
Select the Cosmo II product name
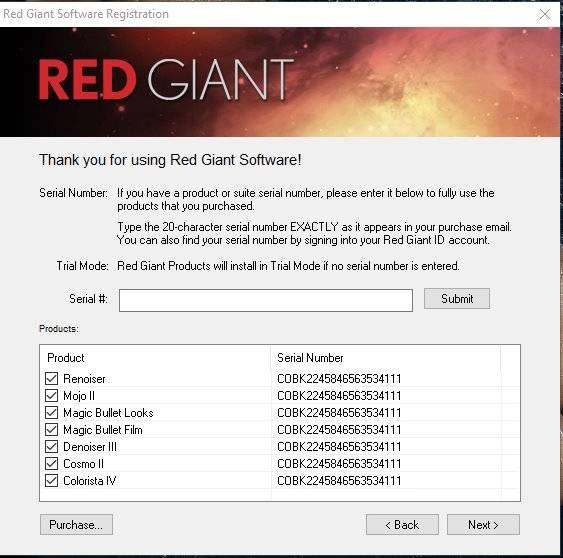[83, 464]
